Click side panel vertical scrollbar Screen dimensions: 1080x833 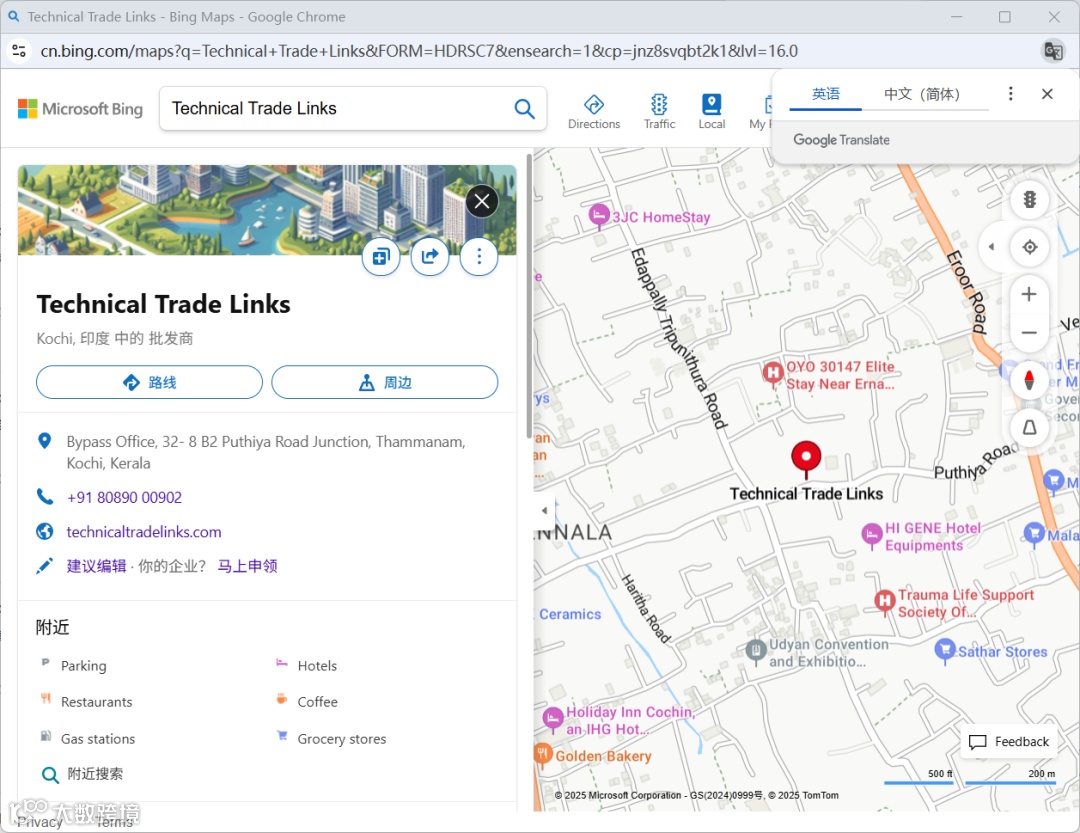(528, 296)
